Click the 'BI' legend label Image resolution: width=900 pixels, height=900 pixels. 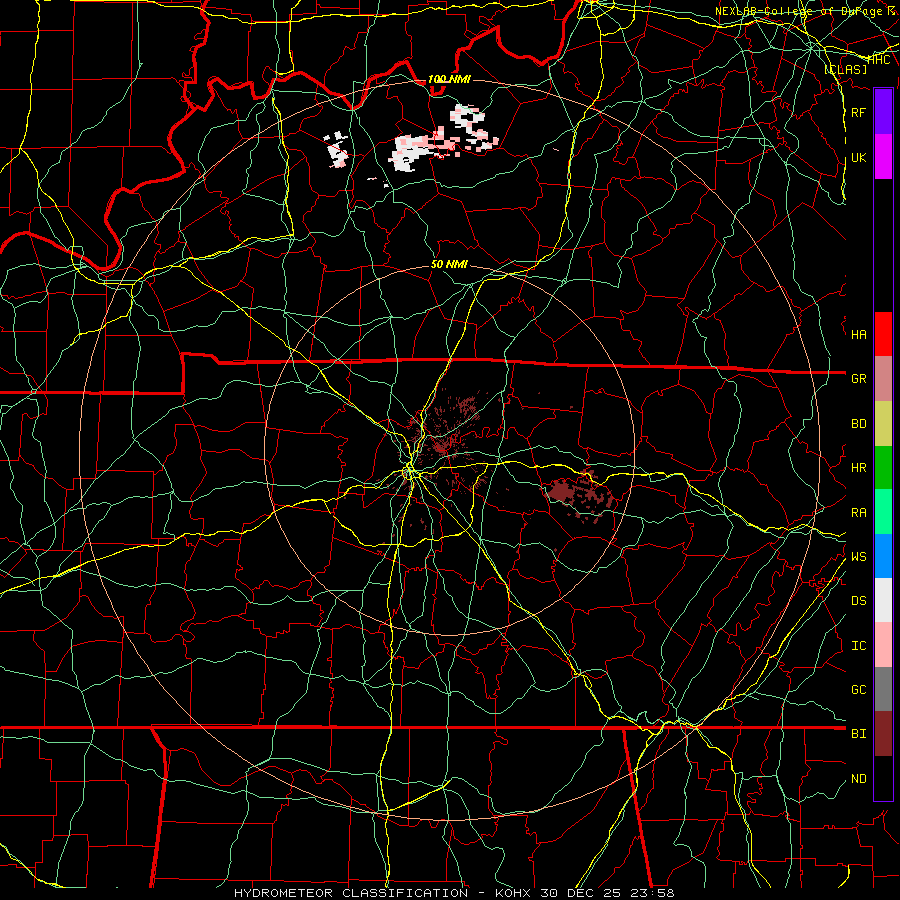coord(858,734)
